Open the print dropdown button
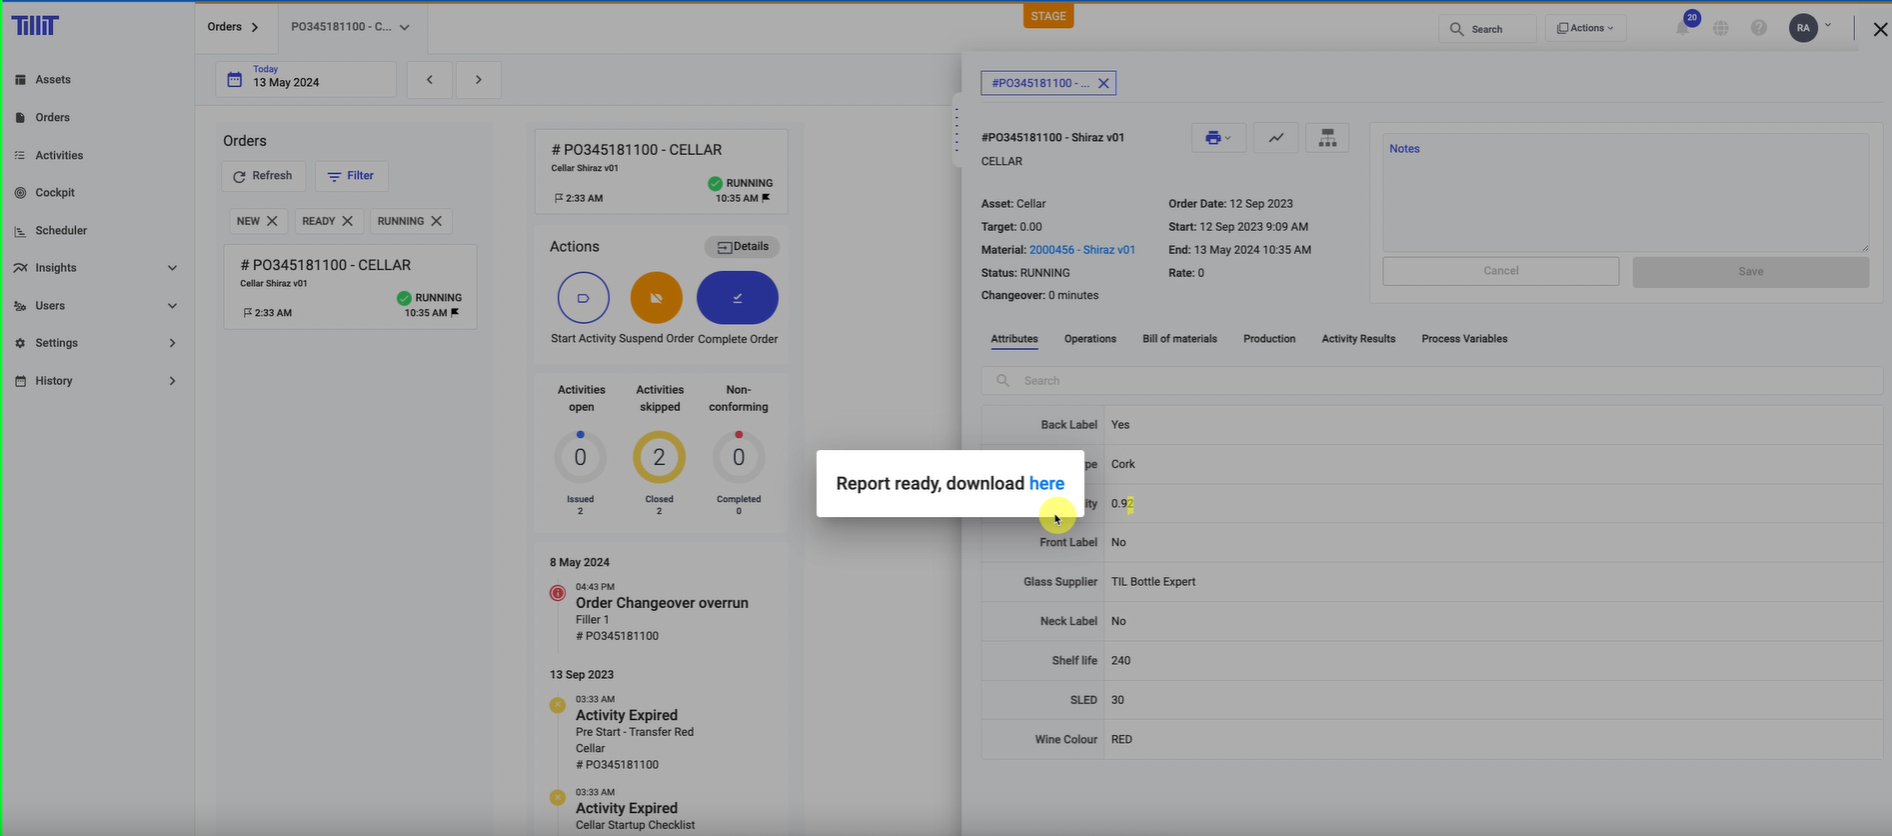The width and height of the screenshot is (1892, 836). (1218, 138)
